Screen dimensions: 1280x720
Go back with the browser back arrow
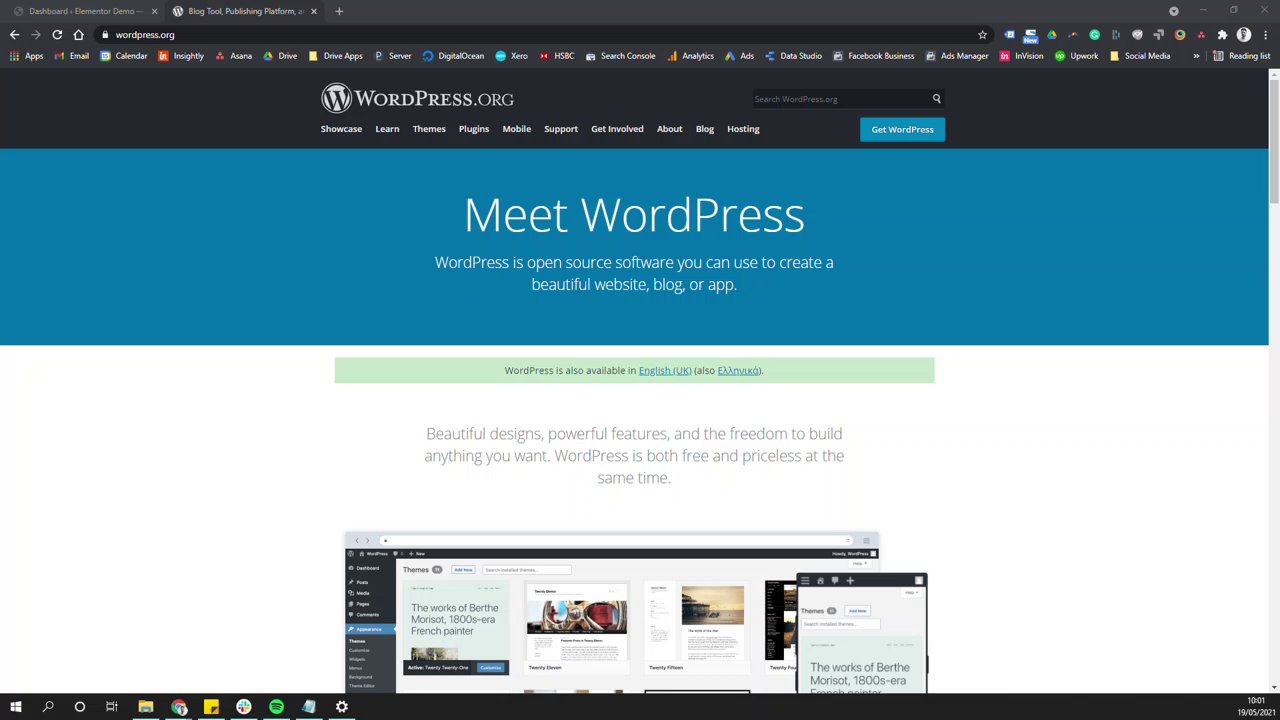(x=14, y=35)
